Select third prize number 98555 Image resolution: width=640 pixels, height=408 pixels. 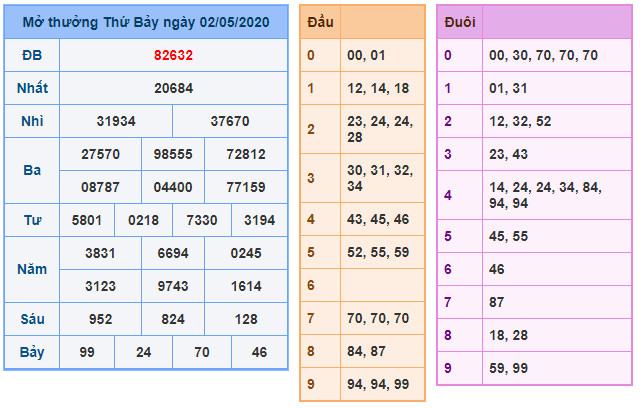173,154
